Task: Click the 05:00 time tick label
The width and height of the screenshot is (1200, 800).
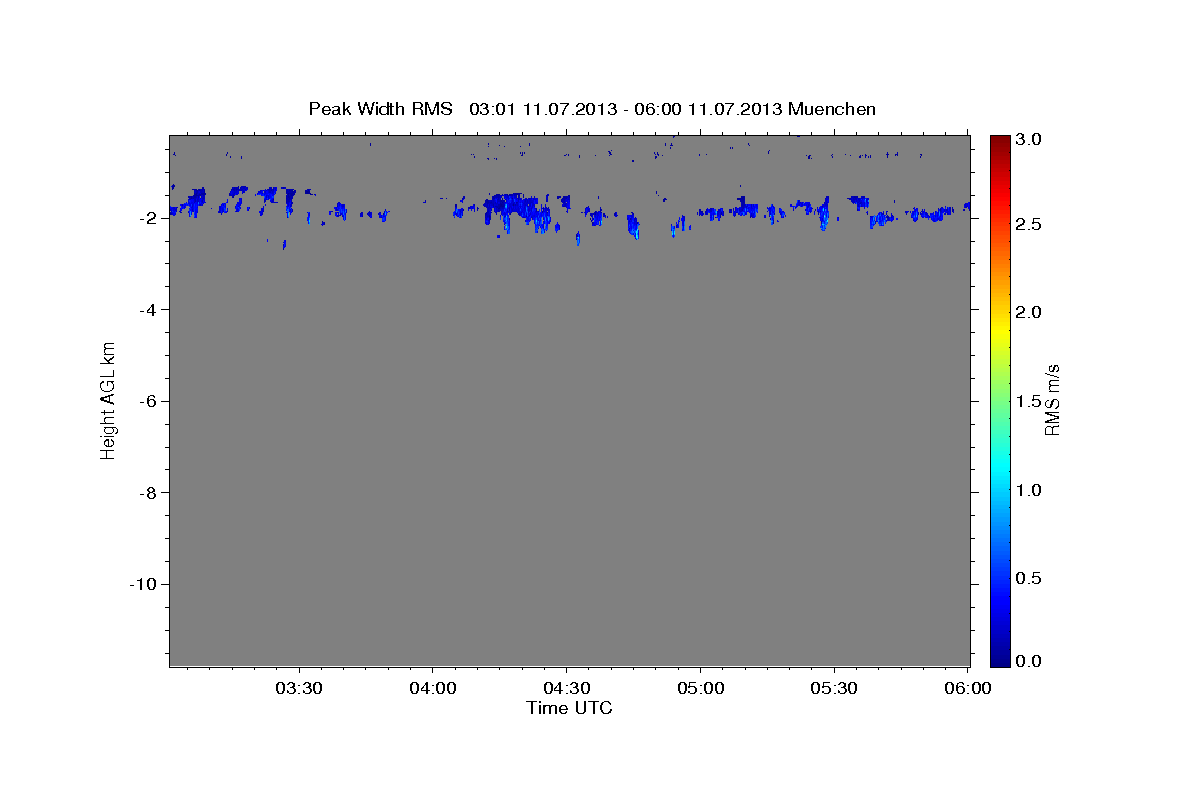Action: (x=701, y=689)
